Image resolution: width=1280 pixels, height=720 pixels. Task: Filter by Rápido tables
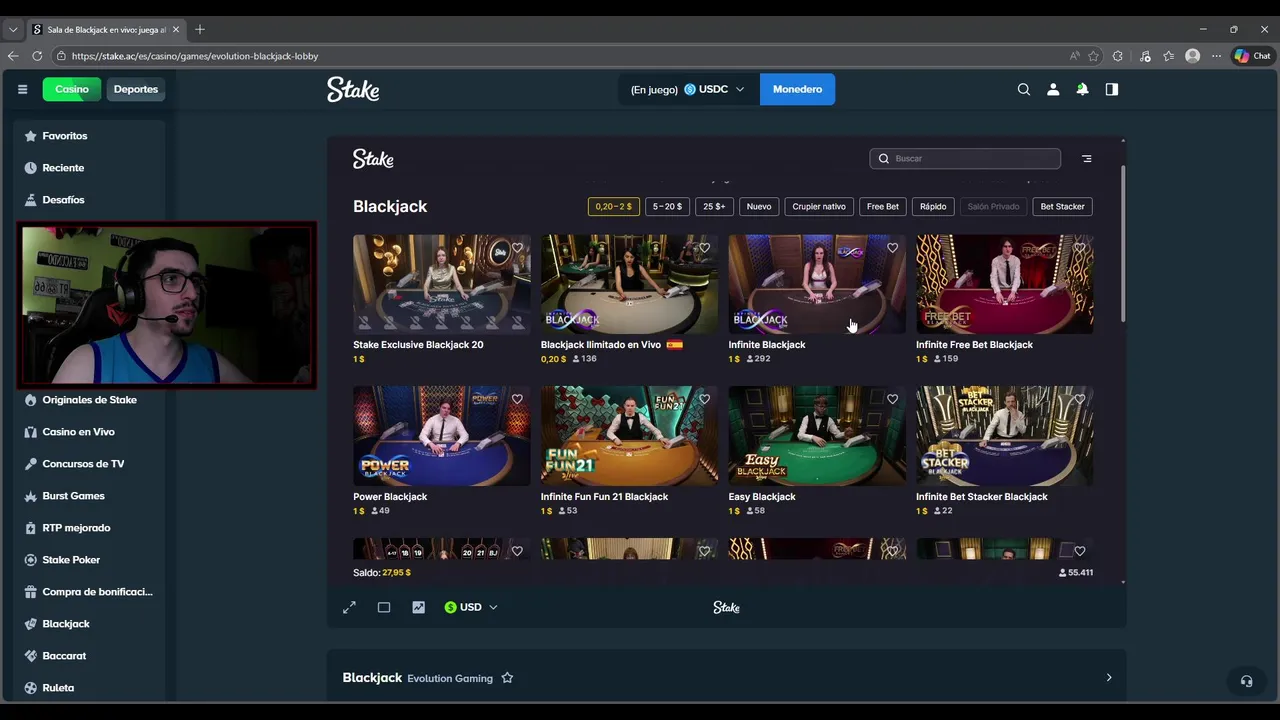tap(933, 206)
